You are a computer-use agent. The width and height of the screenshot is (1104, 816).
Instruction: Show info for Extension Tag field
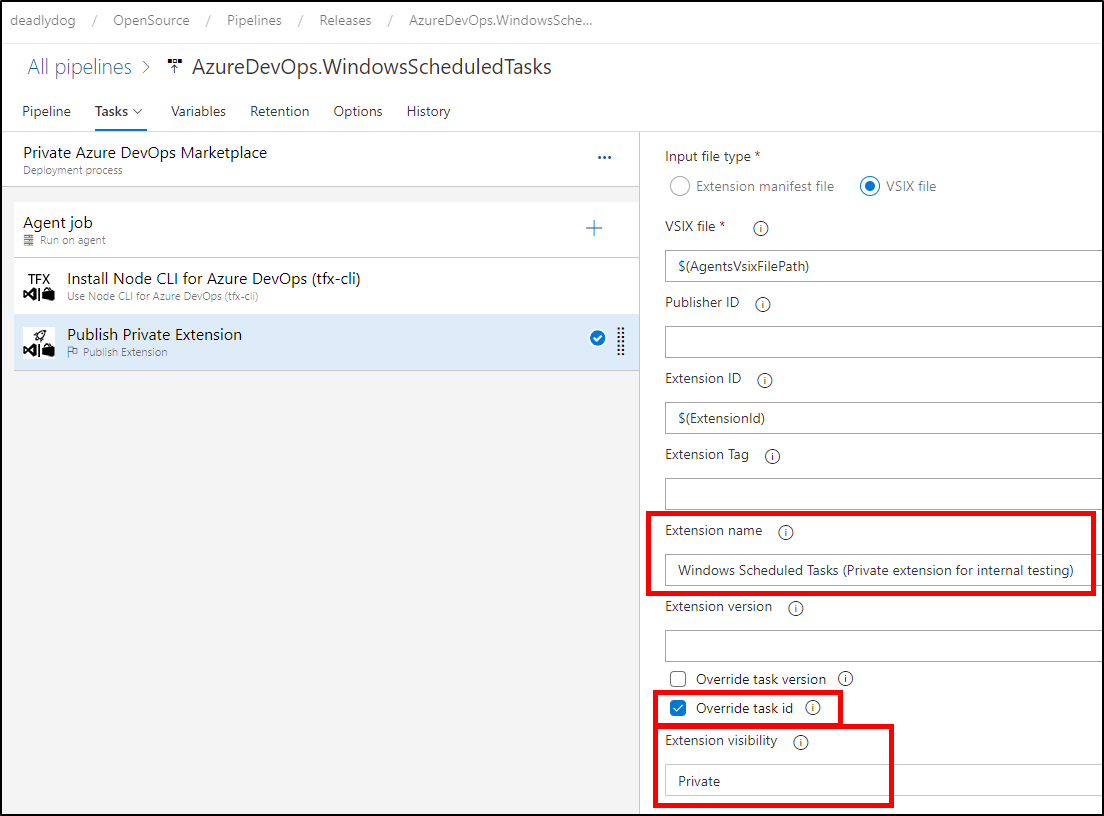pyautogui.click(x=772, y=456)
